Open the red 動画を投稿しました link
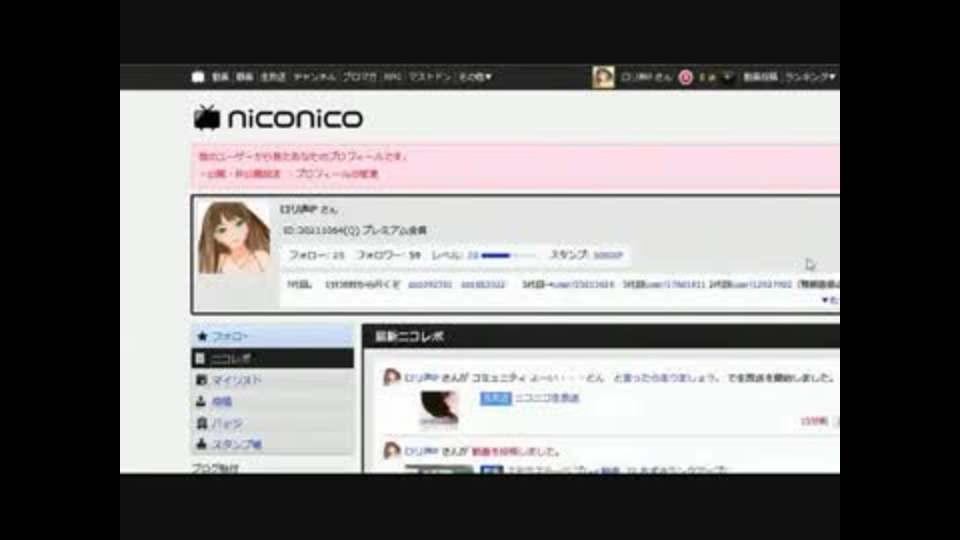This screenshot has width=960, height=540. 516,451
